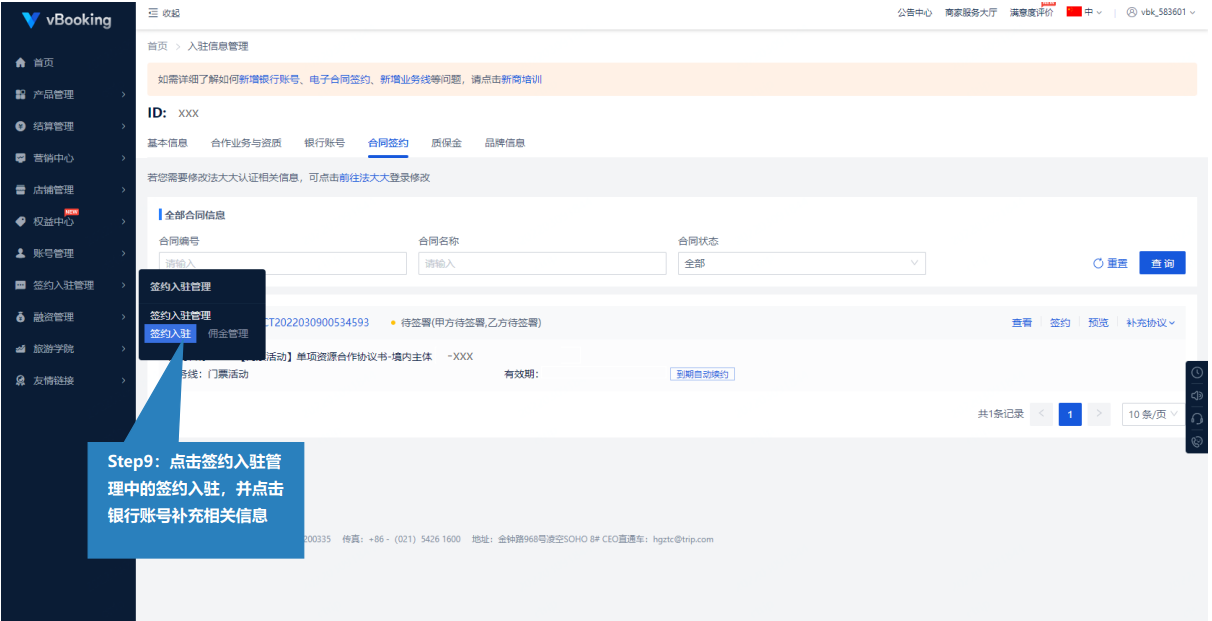Select 签约入驻 in the submenu
The image size is (1212, 621).
pos(169,334)
